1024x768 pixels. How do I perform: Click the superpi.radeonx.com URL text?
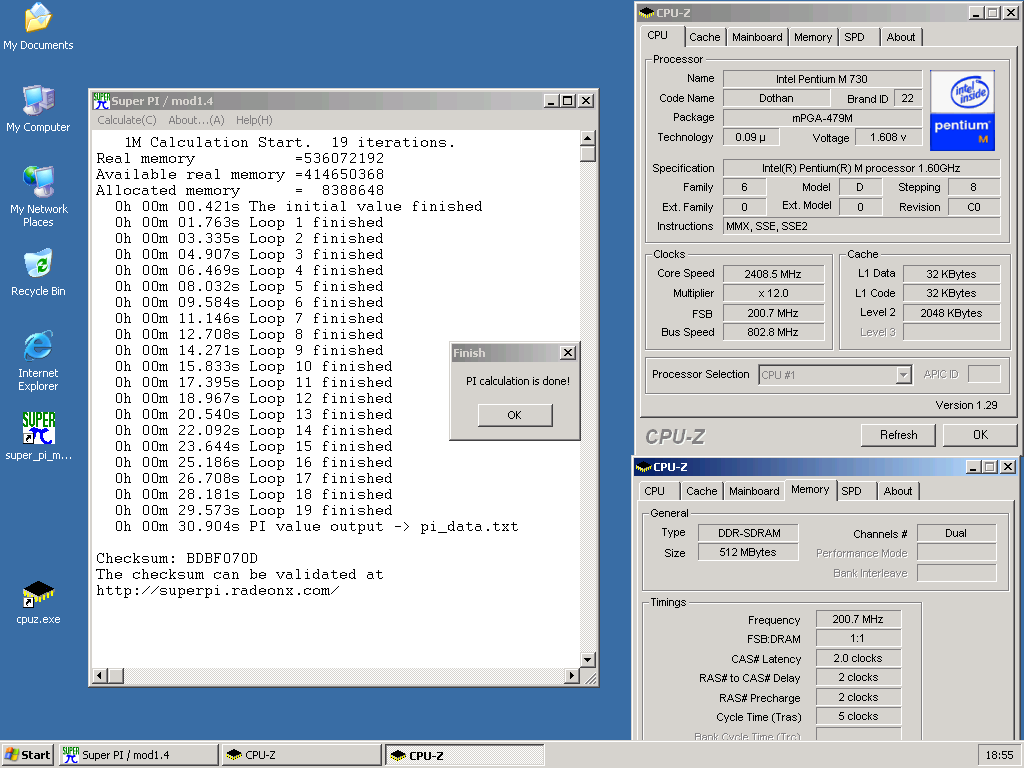click(x=217, y=590)
